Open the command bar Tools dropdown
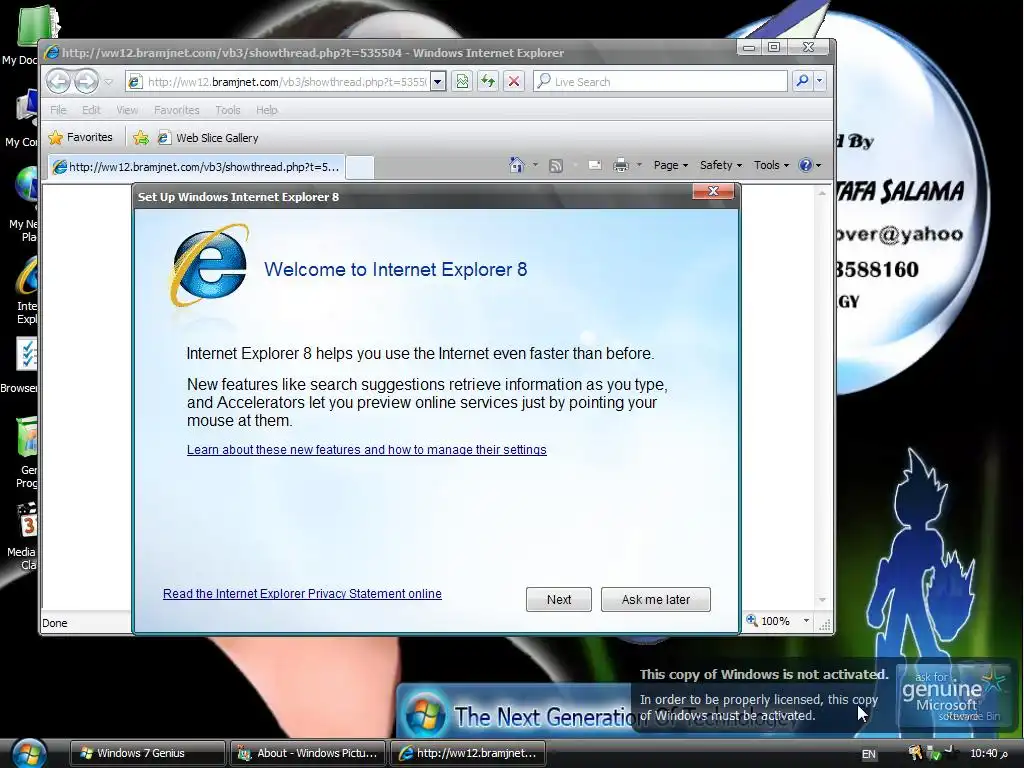1024x768 pixels. 771,165
